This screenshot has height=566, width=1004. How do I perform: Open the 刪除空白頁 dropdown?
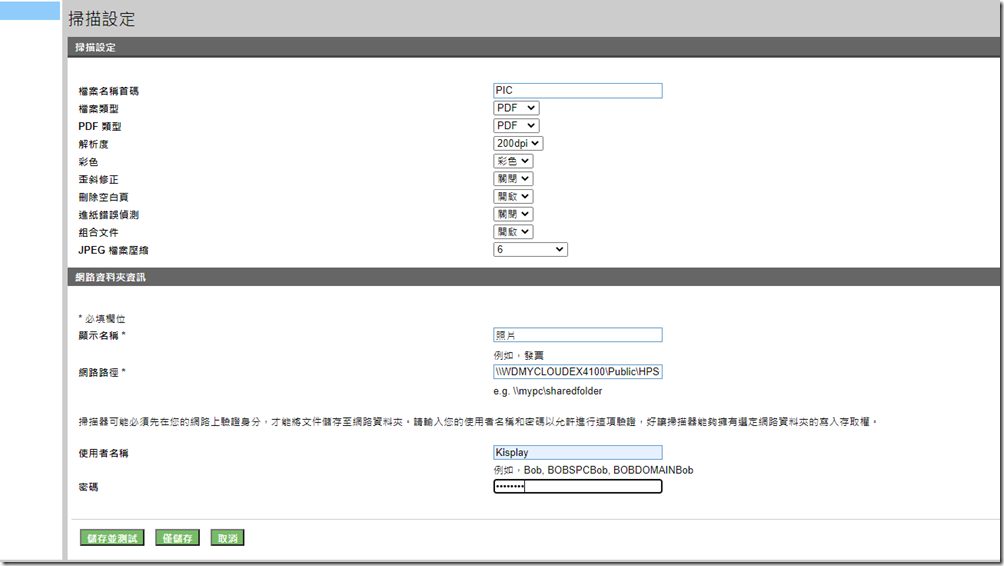(513, 197)
